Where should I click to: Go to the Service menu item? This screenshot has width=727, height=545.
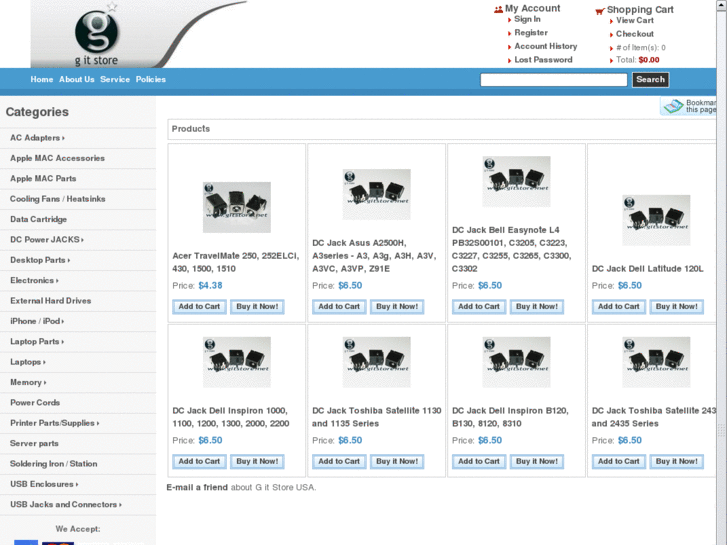click(115, 79)
